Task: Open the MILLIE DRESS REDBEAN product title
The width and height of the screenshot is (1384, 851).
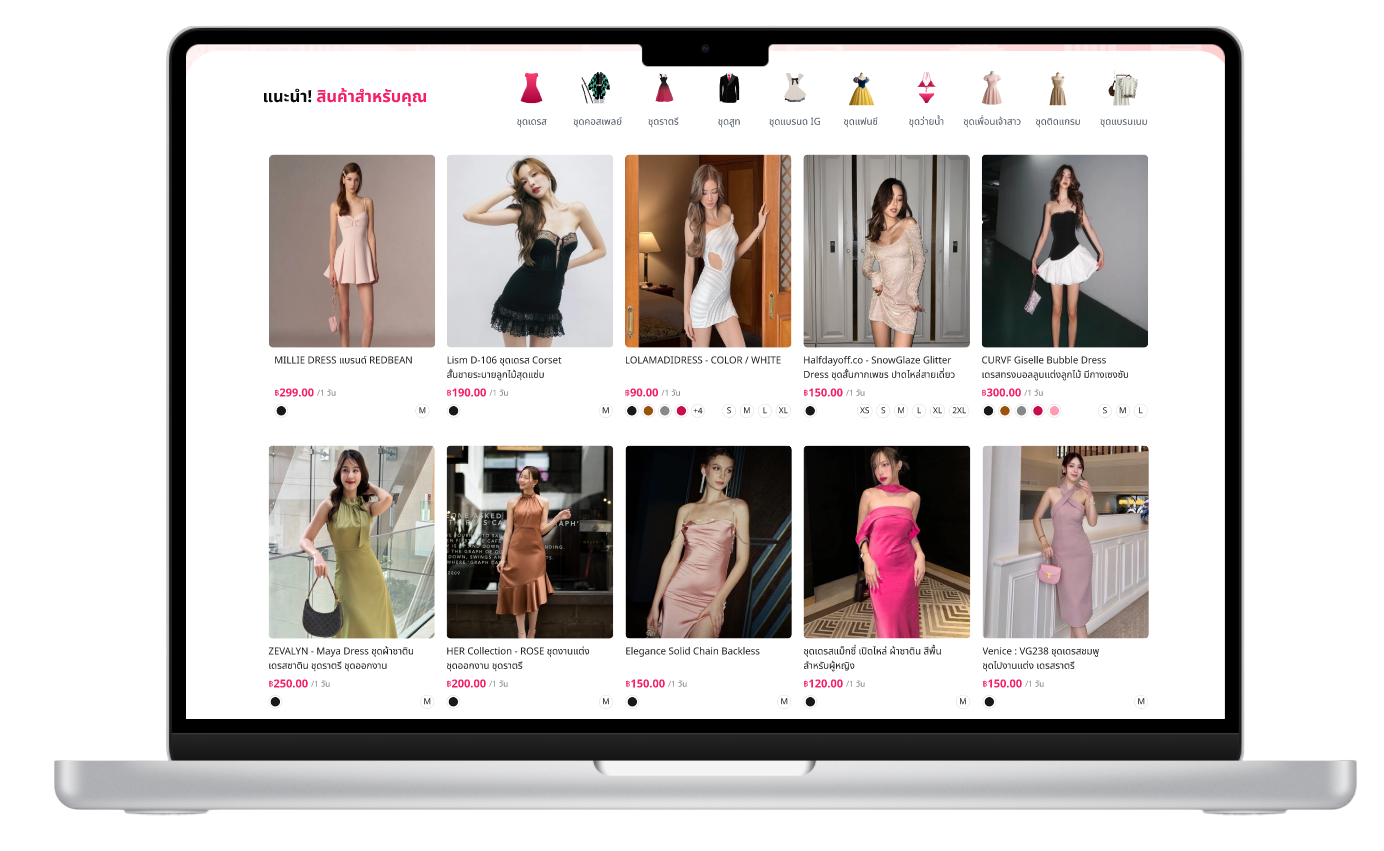Action: (x=343, y=360)
